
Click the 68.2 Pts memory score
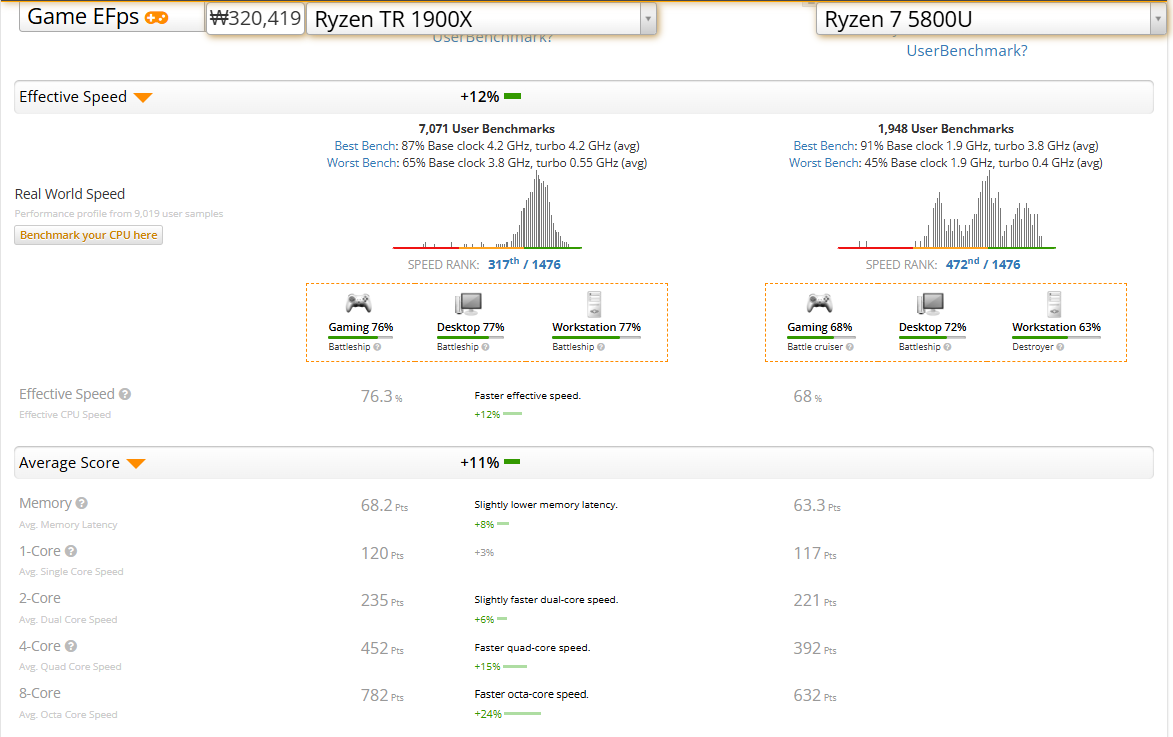tap(385, 506)
